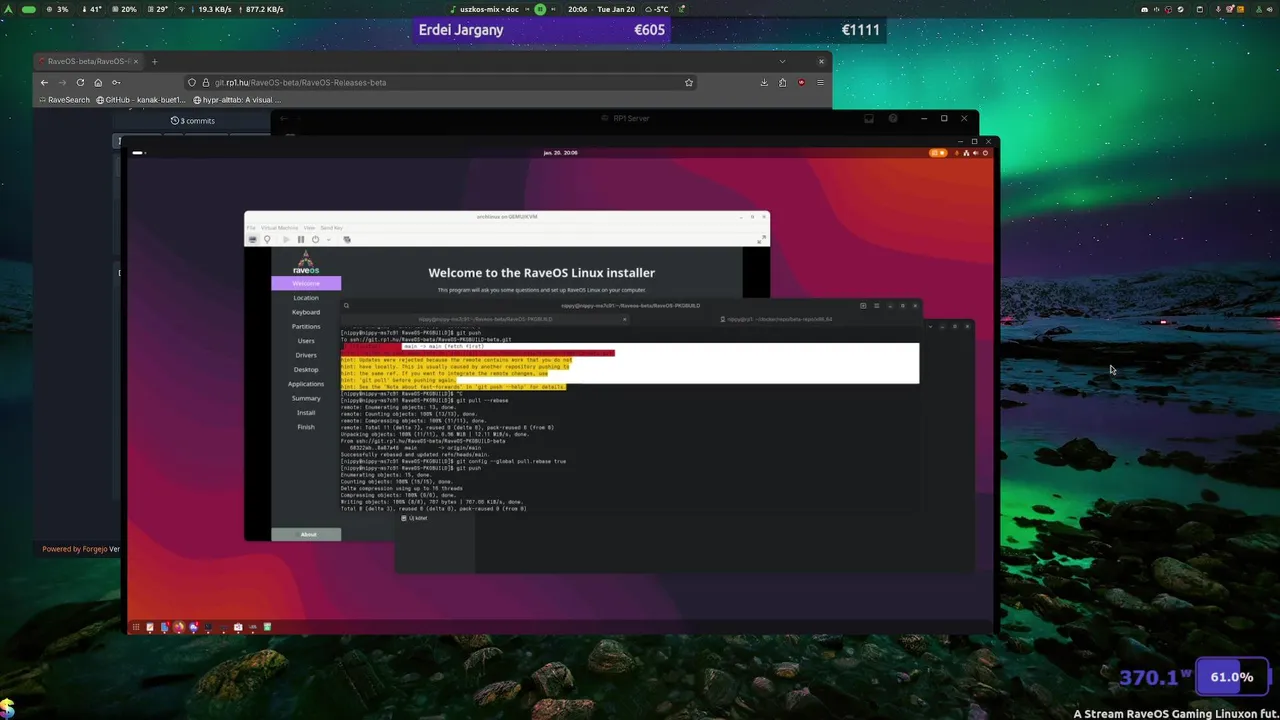
Task: Select Drivers step in installer sidebar
Action: coord(306,355)
